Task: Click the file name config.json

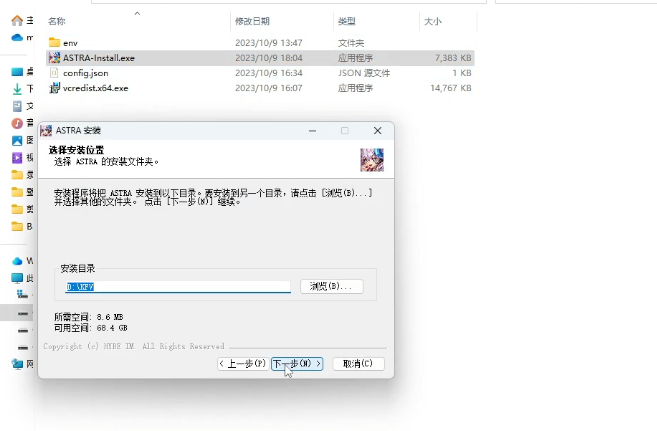Action: pos(85,73)
